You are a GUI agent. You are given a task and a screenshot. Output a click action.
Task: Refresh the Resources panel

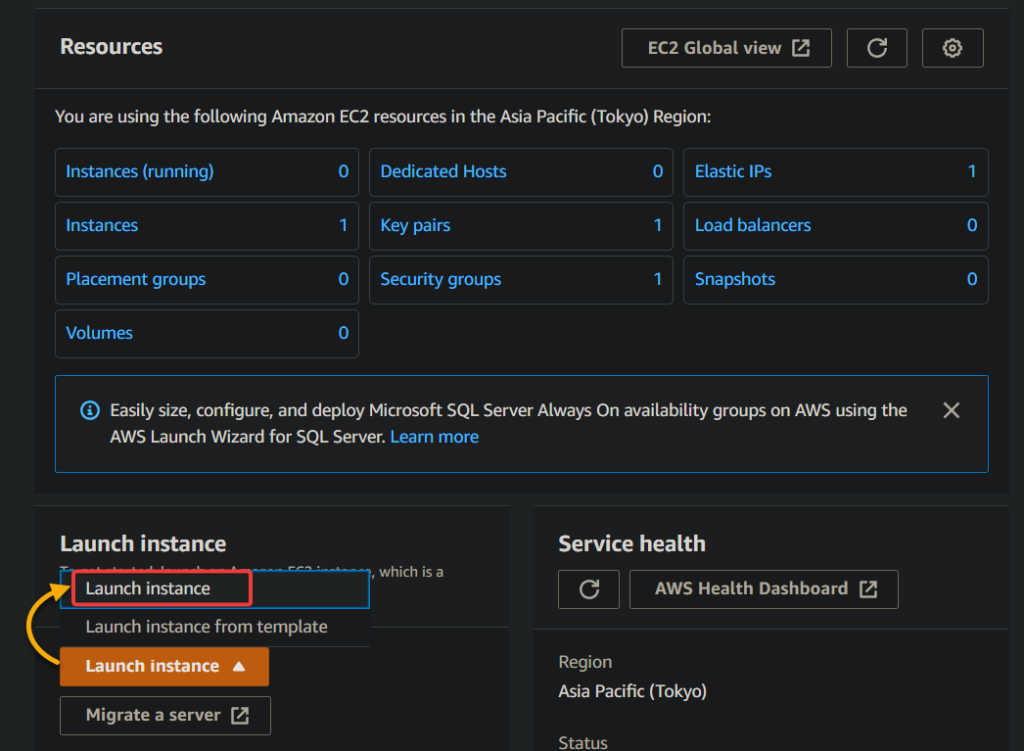tap(876, 48)
